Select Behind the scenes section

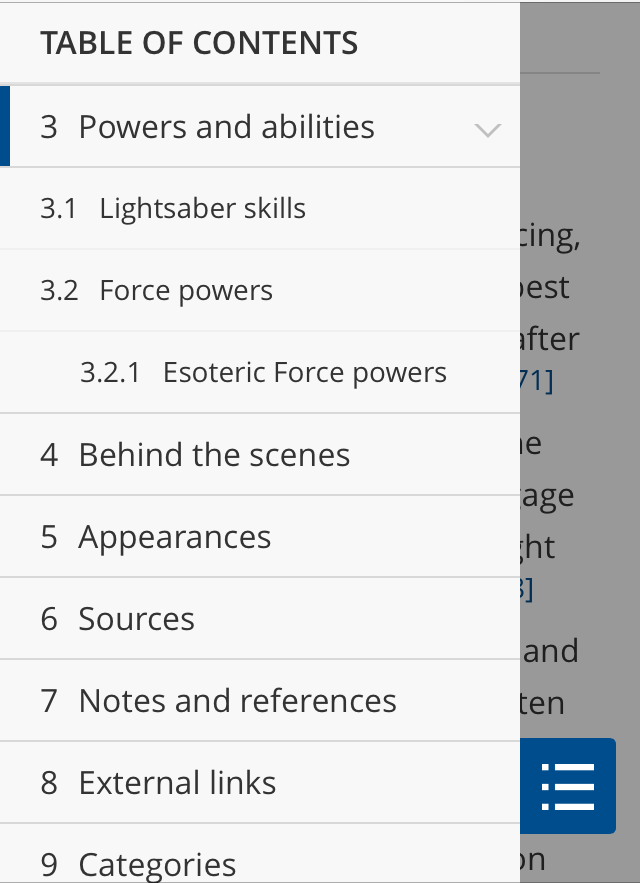pos(214,455)
